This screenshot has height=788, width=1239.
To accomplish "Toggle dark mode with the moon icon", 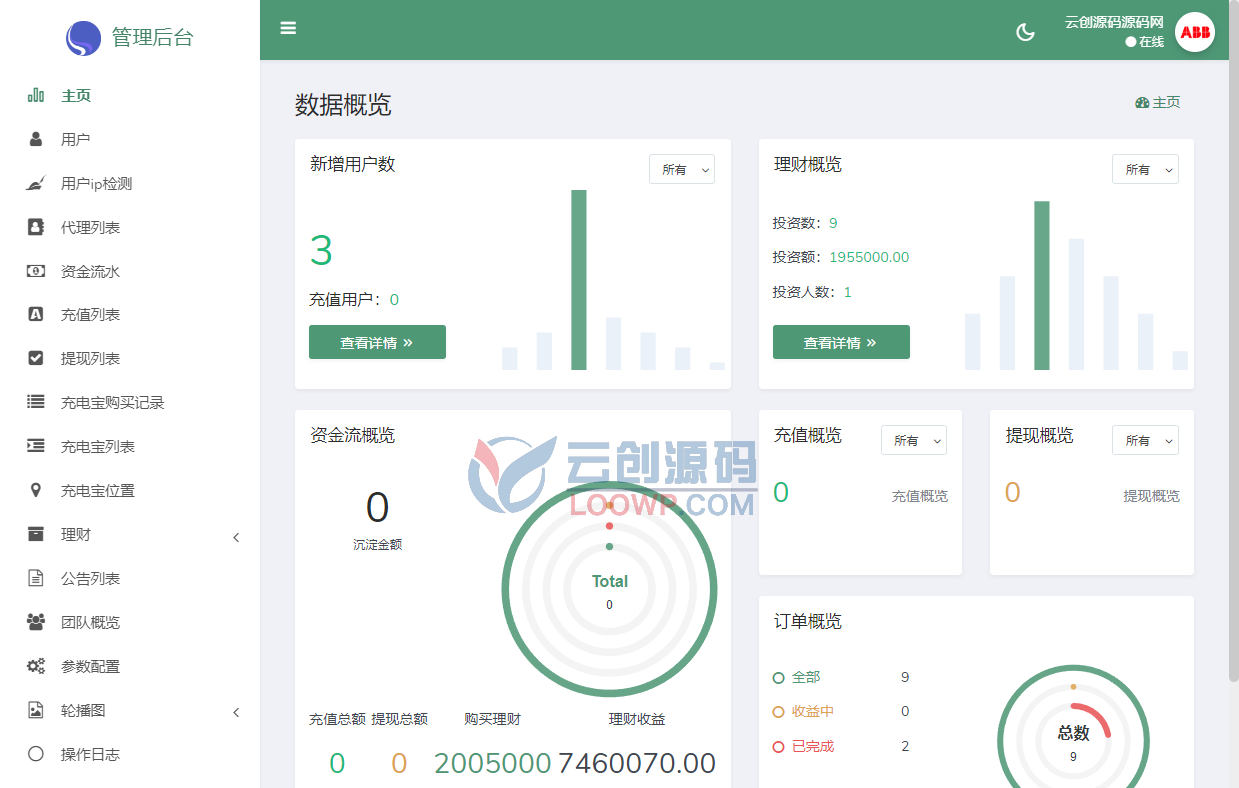I will click(x=1025, y=32).
